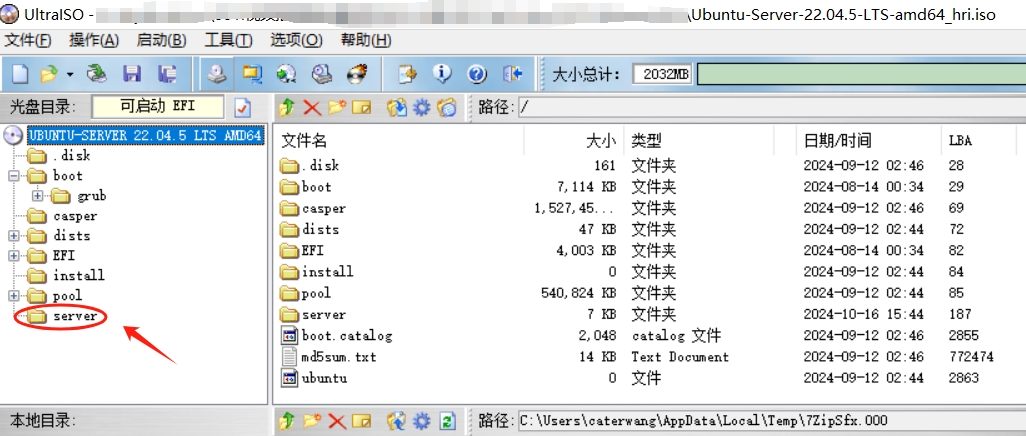Mount image to virtual drive
Viewport: 1026px width, 436px height.
tap(322, 74)
